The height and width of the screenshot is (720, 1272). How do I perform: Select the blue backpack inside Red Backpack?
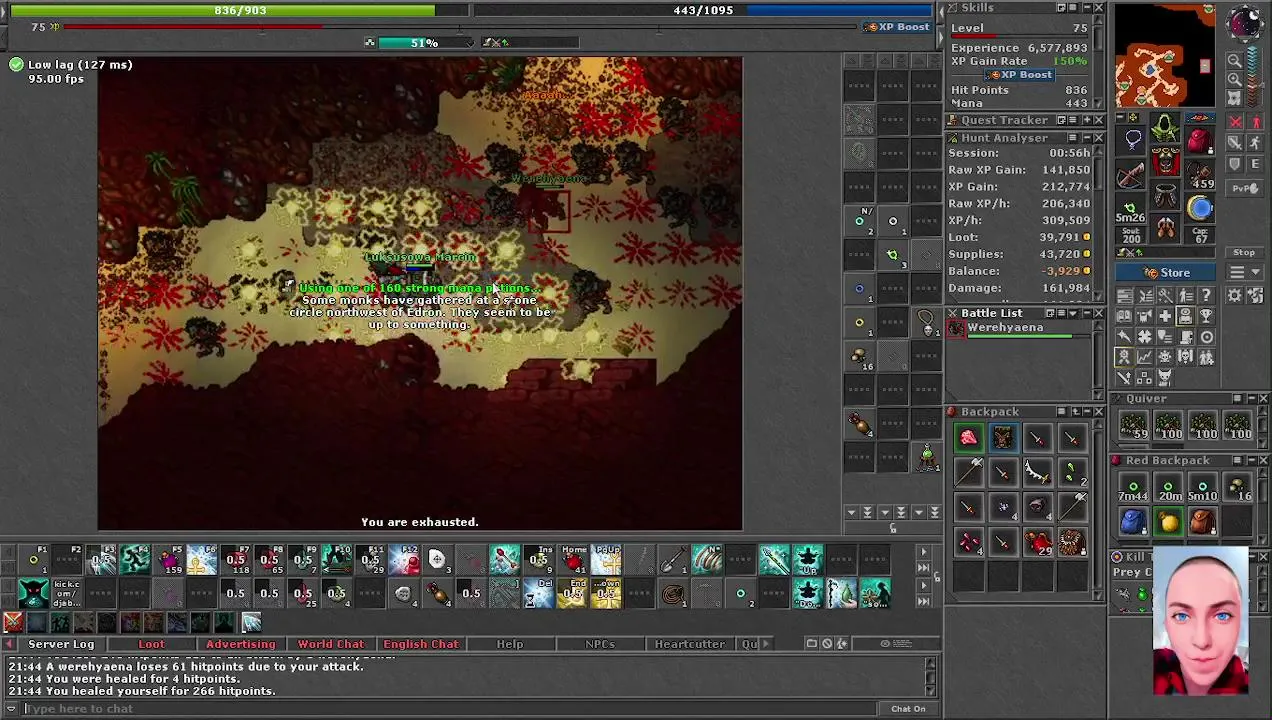click(1133, 521)
